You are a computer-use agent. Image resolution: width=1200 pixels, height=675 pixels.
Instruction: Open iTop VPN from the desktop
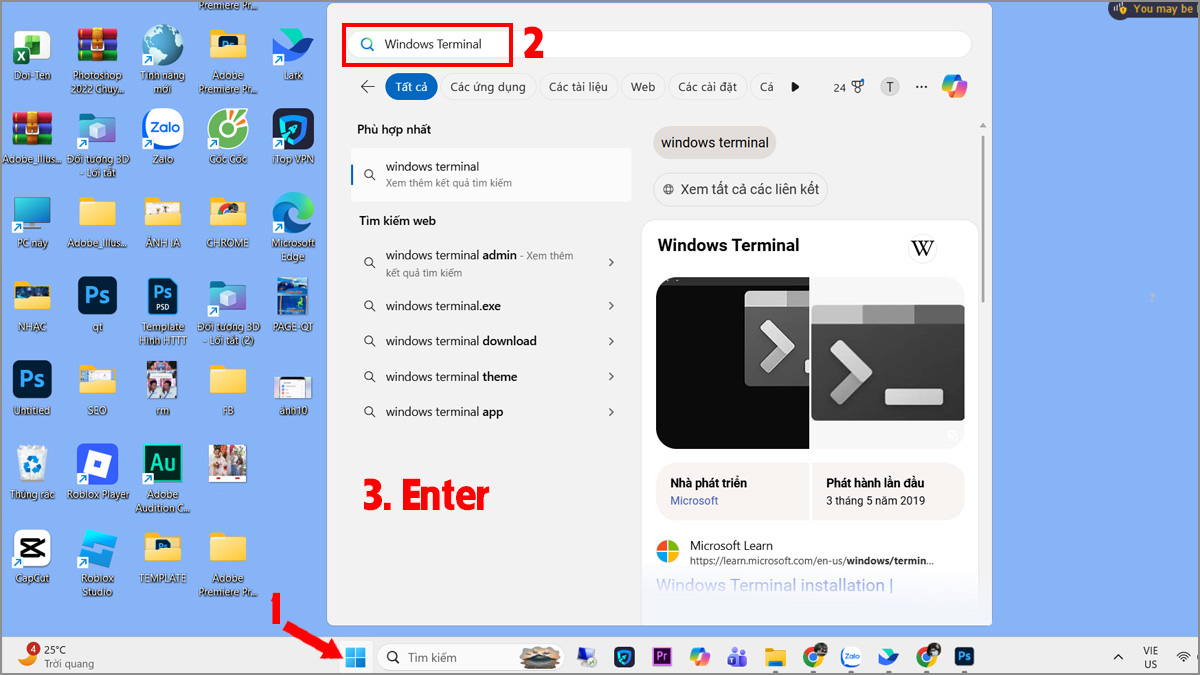[x=292, y=130]
